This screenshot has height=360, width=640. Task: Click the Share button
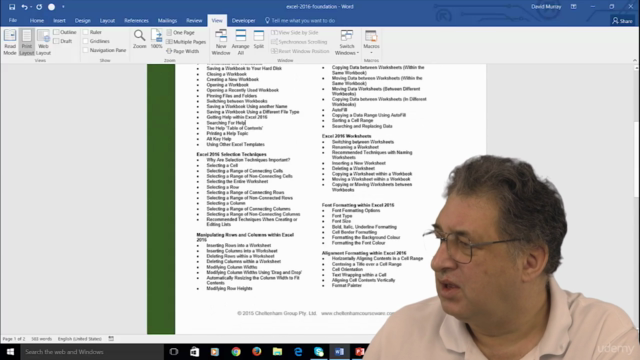point(622,20)
